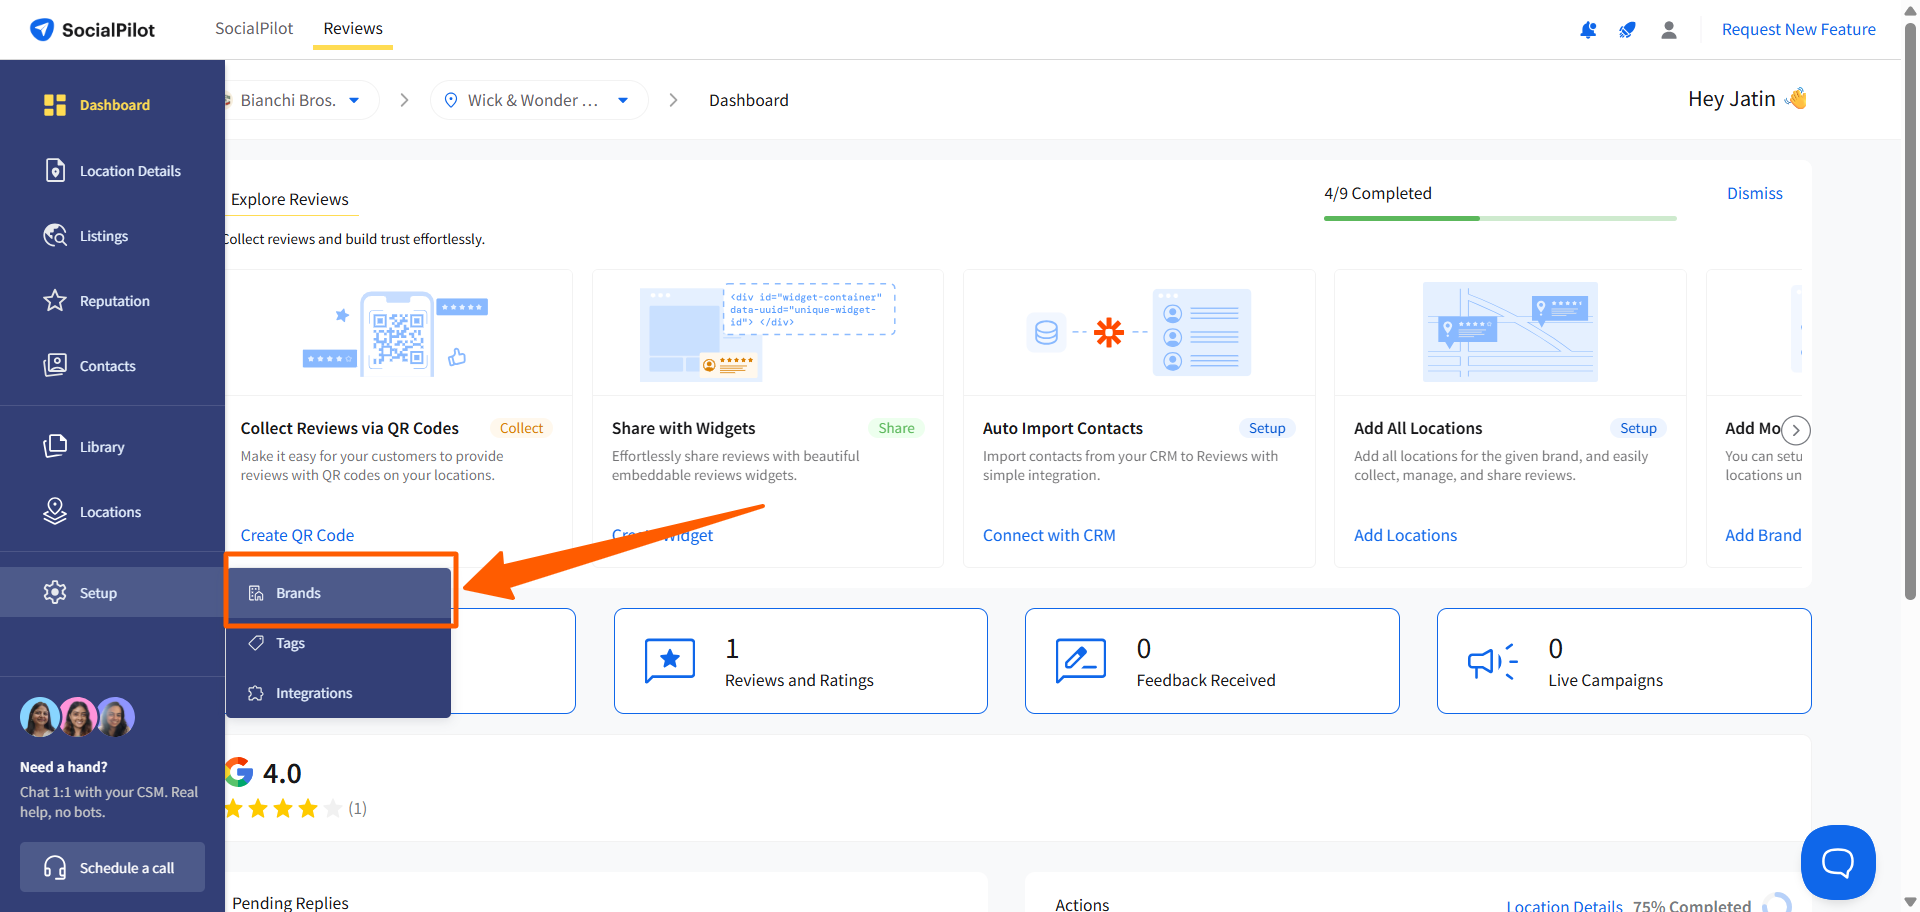The width and height of the screenshot is (1920, 912).
Task: Click the Add Brand link
Action: (1763, 535)
